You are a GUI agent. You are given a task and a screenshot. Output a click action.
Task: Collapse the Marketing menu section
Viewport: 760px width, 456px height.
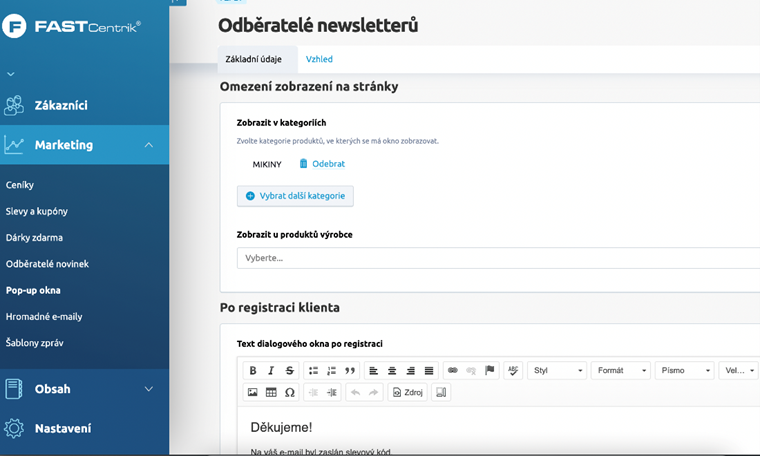pos(149,145)
